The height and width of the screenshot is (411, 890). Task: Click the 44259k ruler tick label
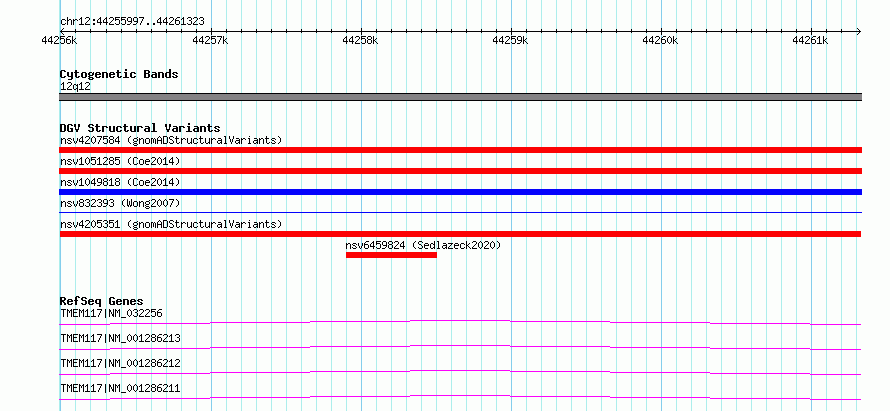(x=510, y=40)
